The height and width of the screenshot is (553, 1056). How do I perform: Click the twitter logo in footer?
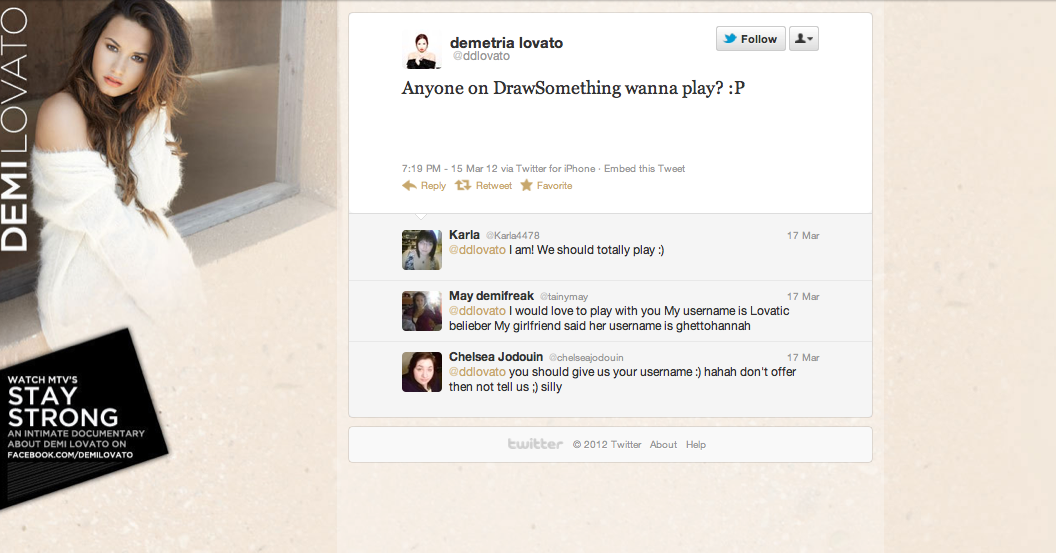535,444
